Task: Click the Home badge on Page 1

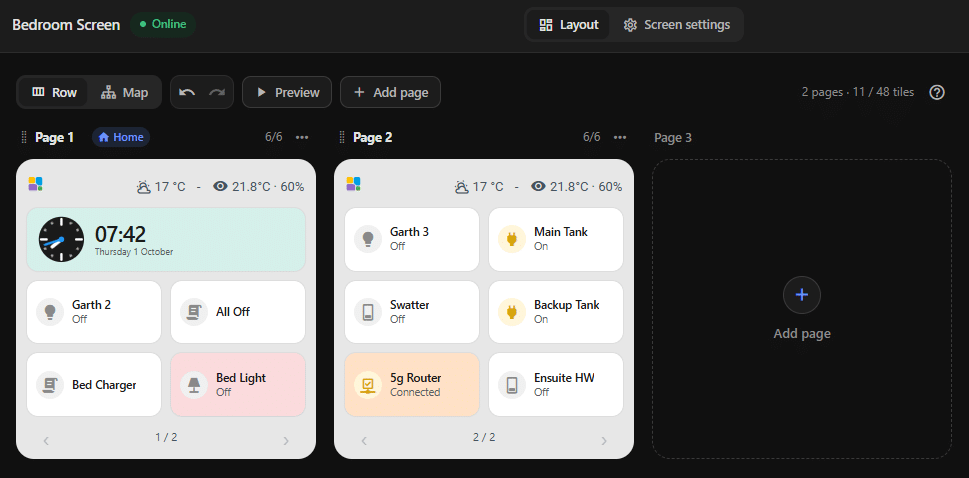Action: click(x=121, y=137)
